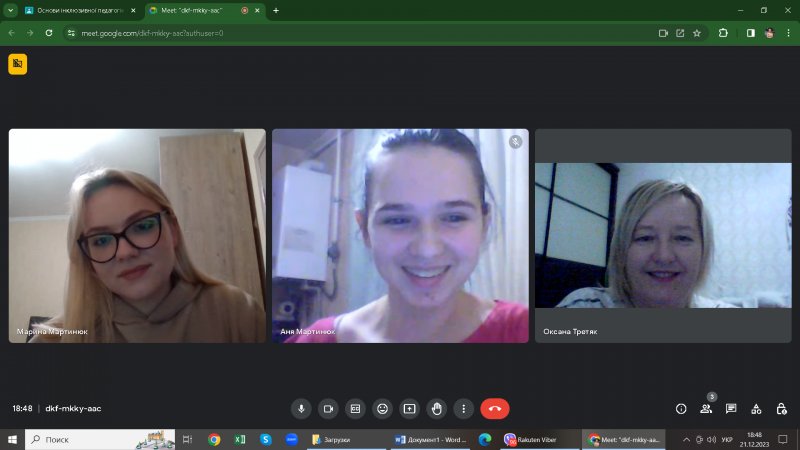Image resolution: width=800 pixels, height=450 pixels.
Task: Open the Activities panel icon
Action: [756, 408]
